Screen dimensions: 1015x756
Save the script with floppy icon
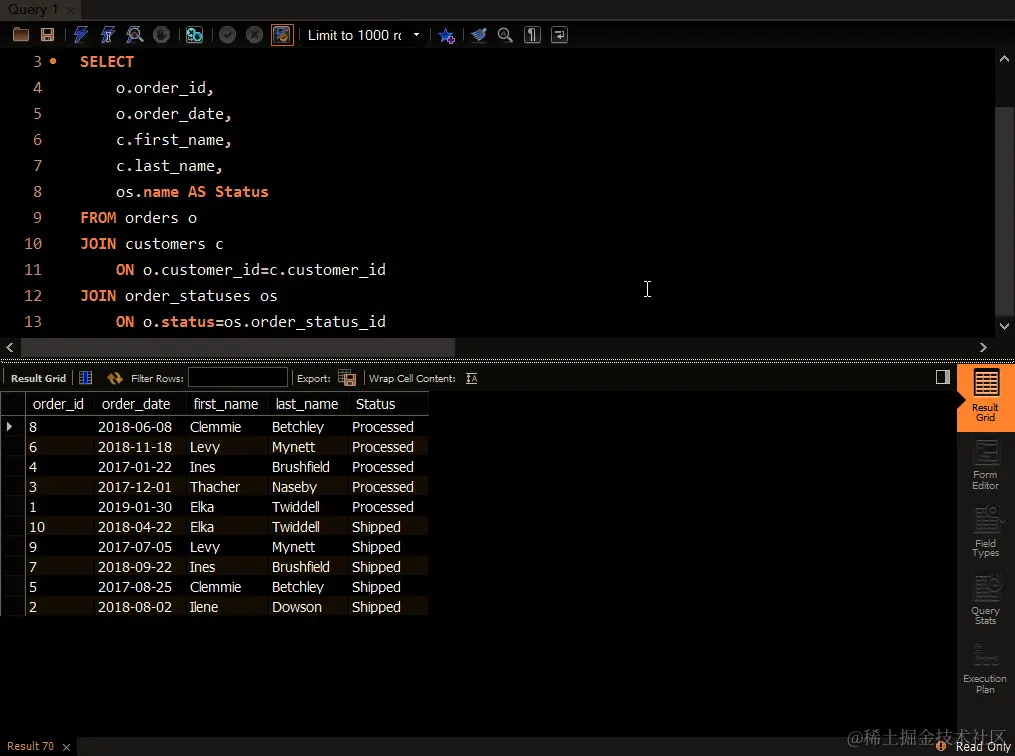[47, 35]
